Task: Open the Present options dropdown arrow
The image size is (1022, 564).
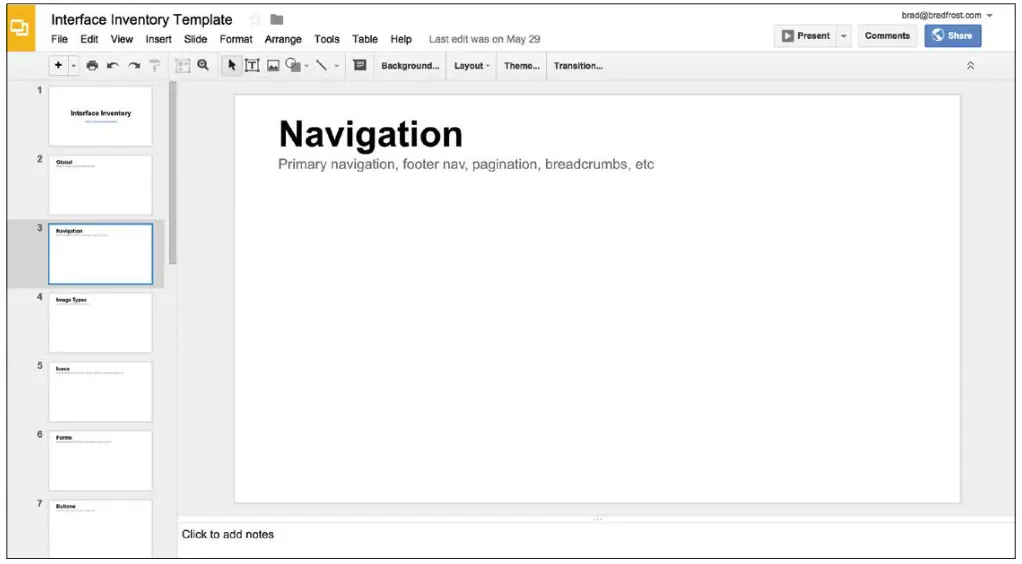Action: pyautogui.click(x=843, y=36)
